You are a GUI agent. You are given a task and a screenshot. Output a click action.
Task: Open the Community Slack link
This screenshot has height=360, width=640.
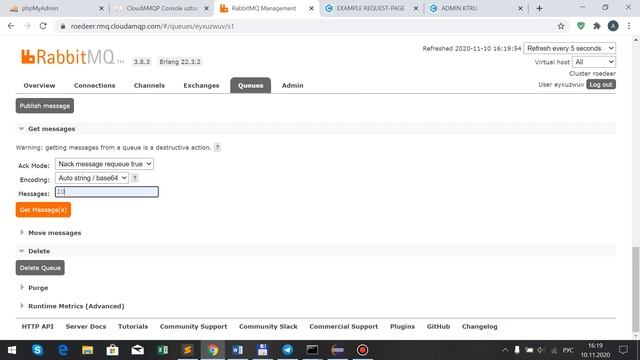pos(268,327)
